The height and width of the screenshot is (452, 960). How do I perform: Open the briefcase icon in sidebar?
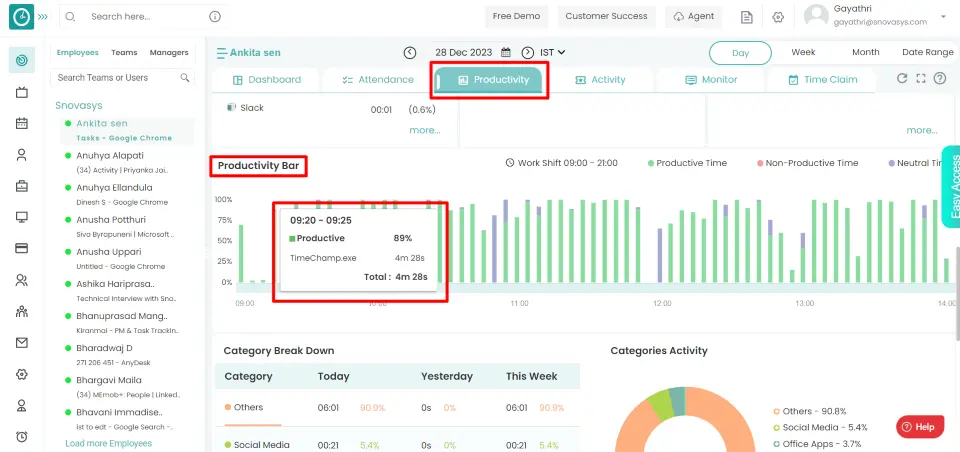click(x=21, y=187)
